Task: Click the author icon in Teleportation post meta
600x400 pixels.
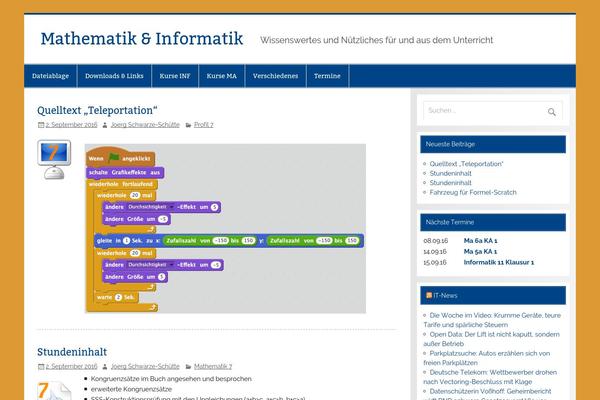Action: pyautogui.click(x=105, y=125)
